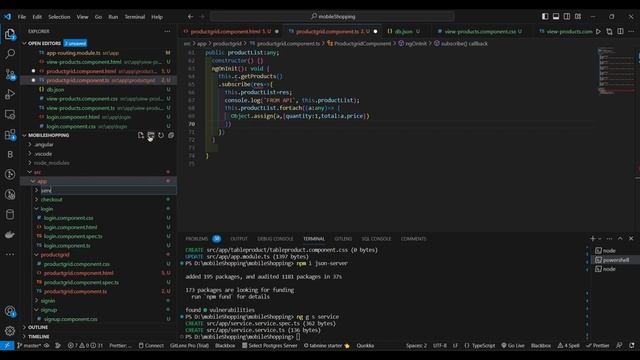Open the Remote Explorer view
Screen dimensions: 640x360
click(x=10, y=114)
